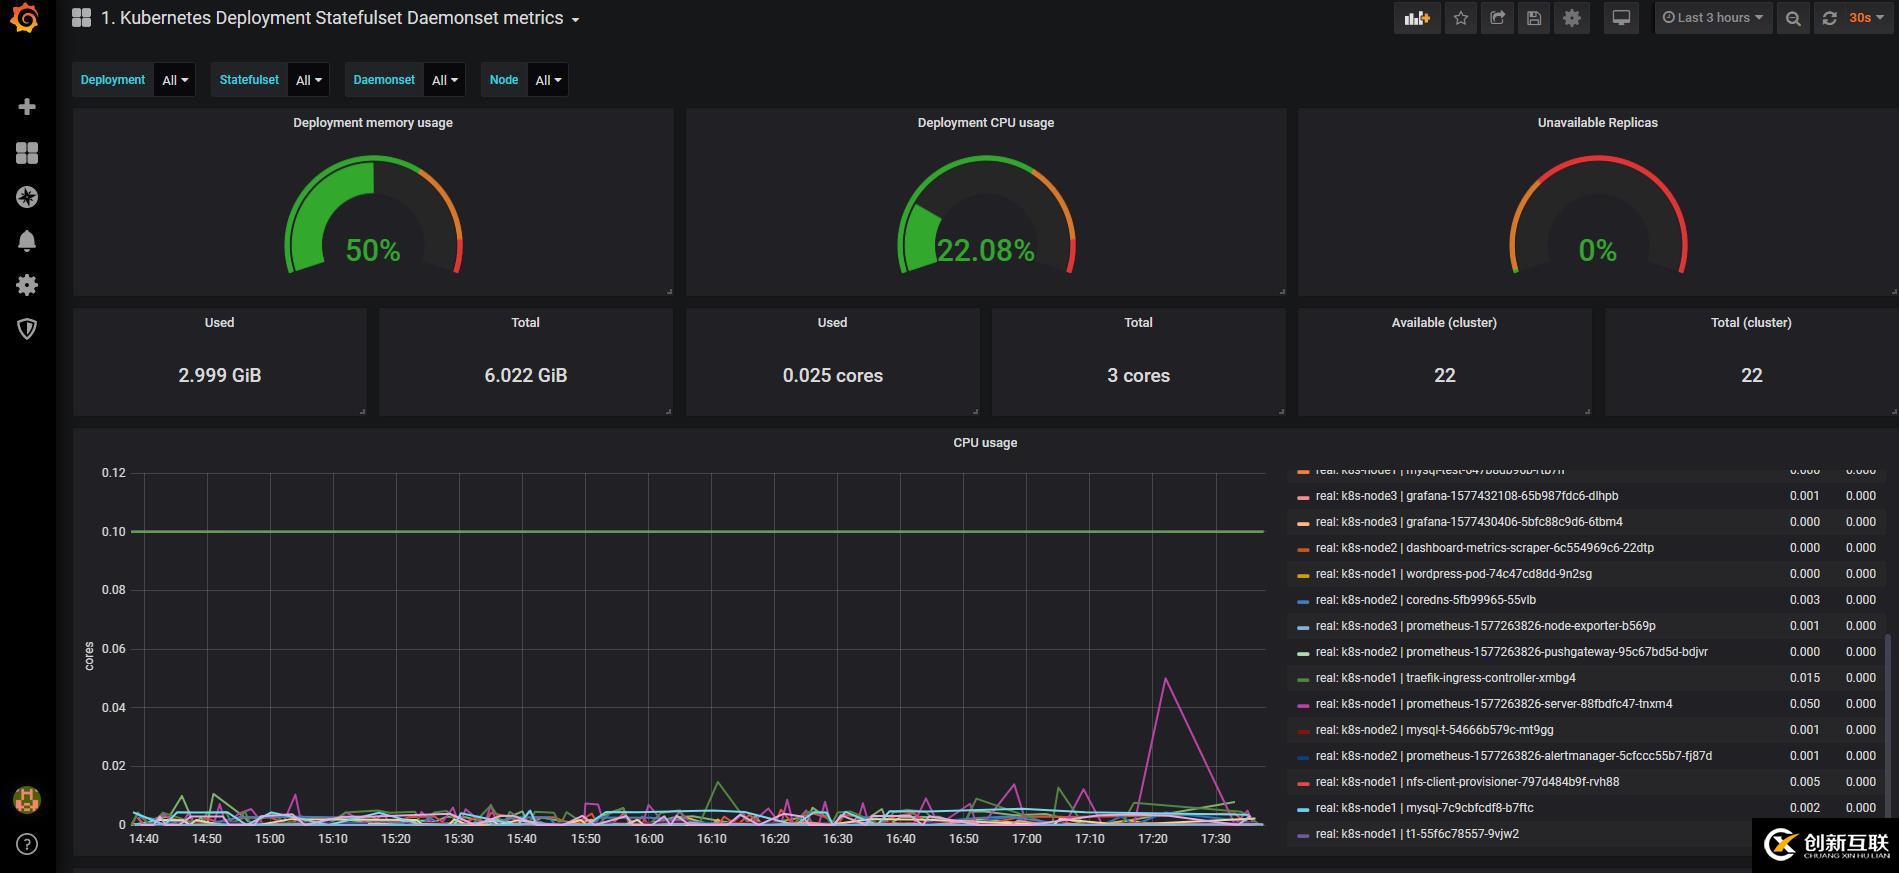Toggle legend series dashboard-metrics-scraper-6c554969c6-22dtp
Screen dimensions: 1899x873
point(1484,548)
